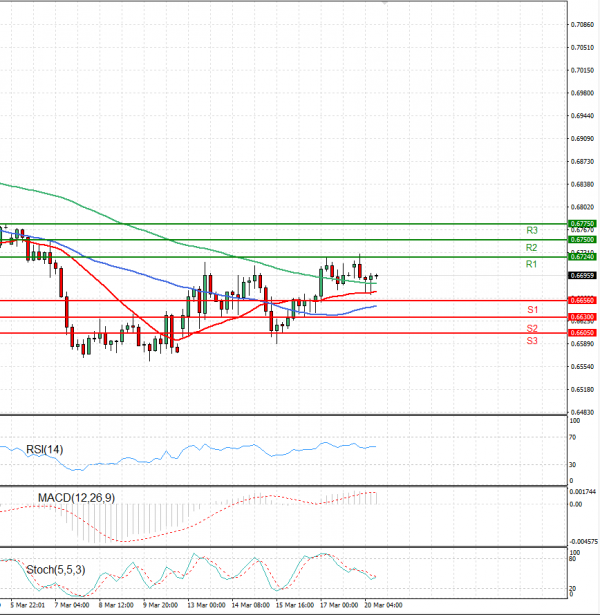
Task: Select the MACD(12,26,9) indicator label
Action: (x=76, y=498)
